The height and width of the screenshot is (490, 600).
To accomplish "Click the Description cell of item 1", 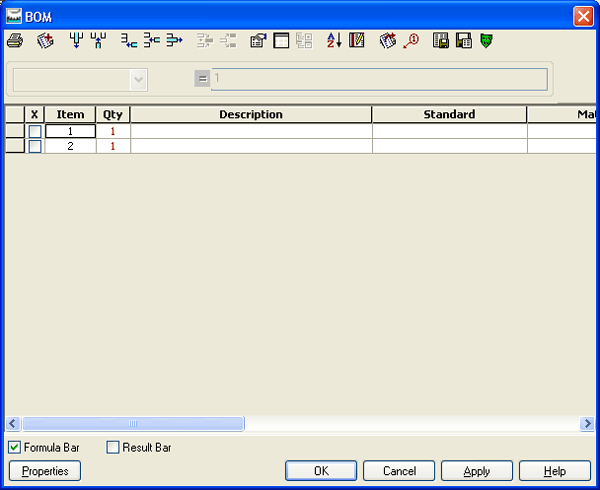I will 251,131.
